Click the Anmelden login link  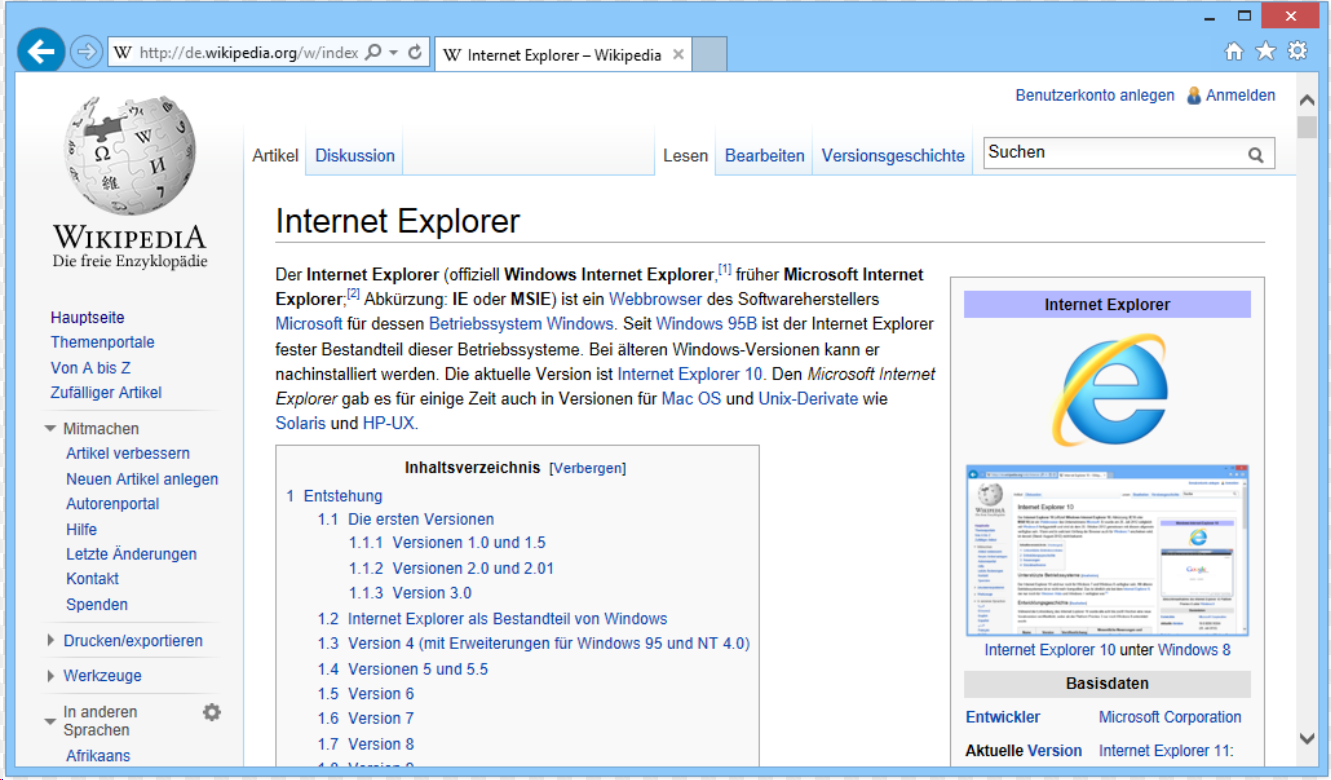pos(1241,96)
